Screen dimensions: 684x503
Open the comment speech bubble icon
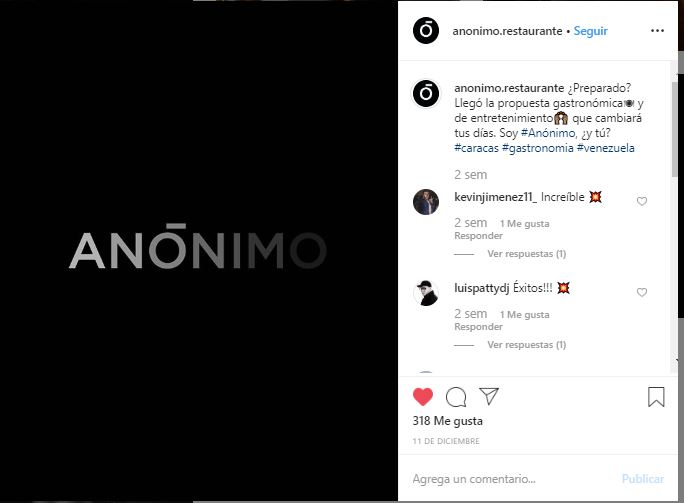pyautogui.click(x=456, y=397)
